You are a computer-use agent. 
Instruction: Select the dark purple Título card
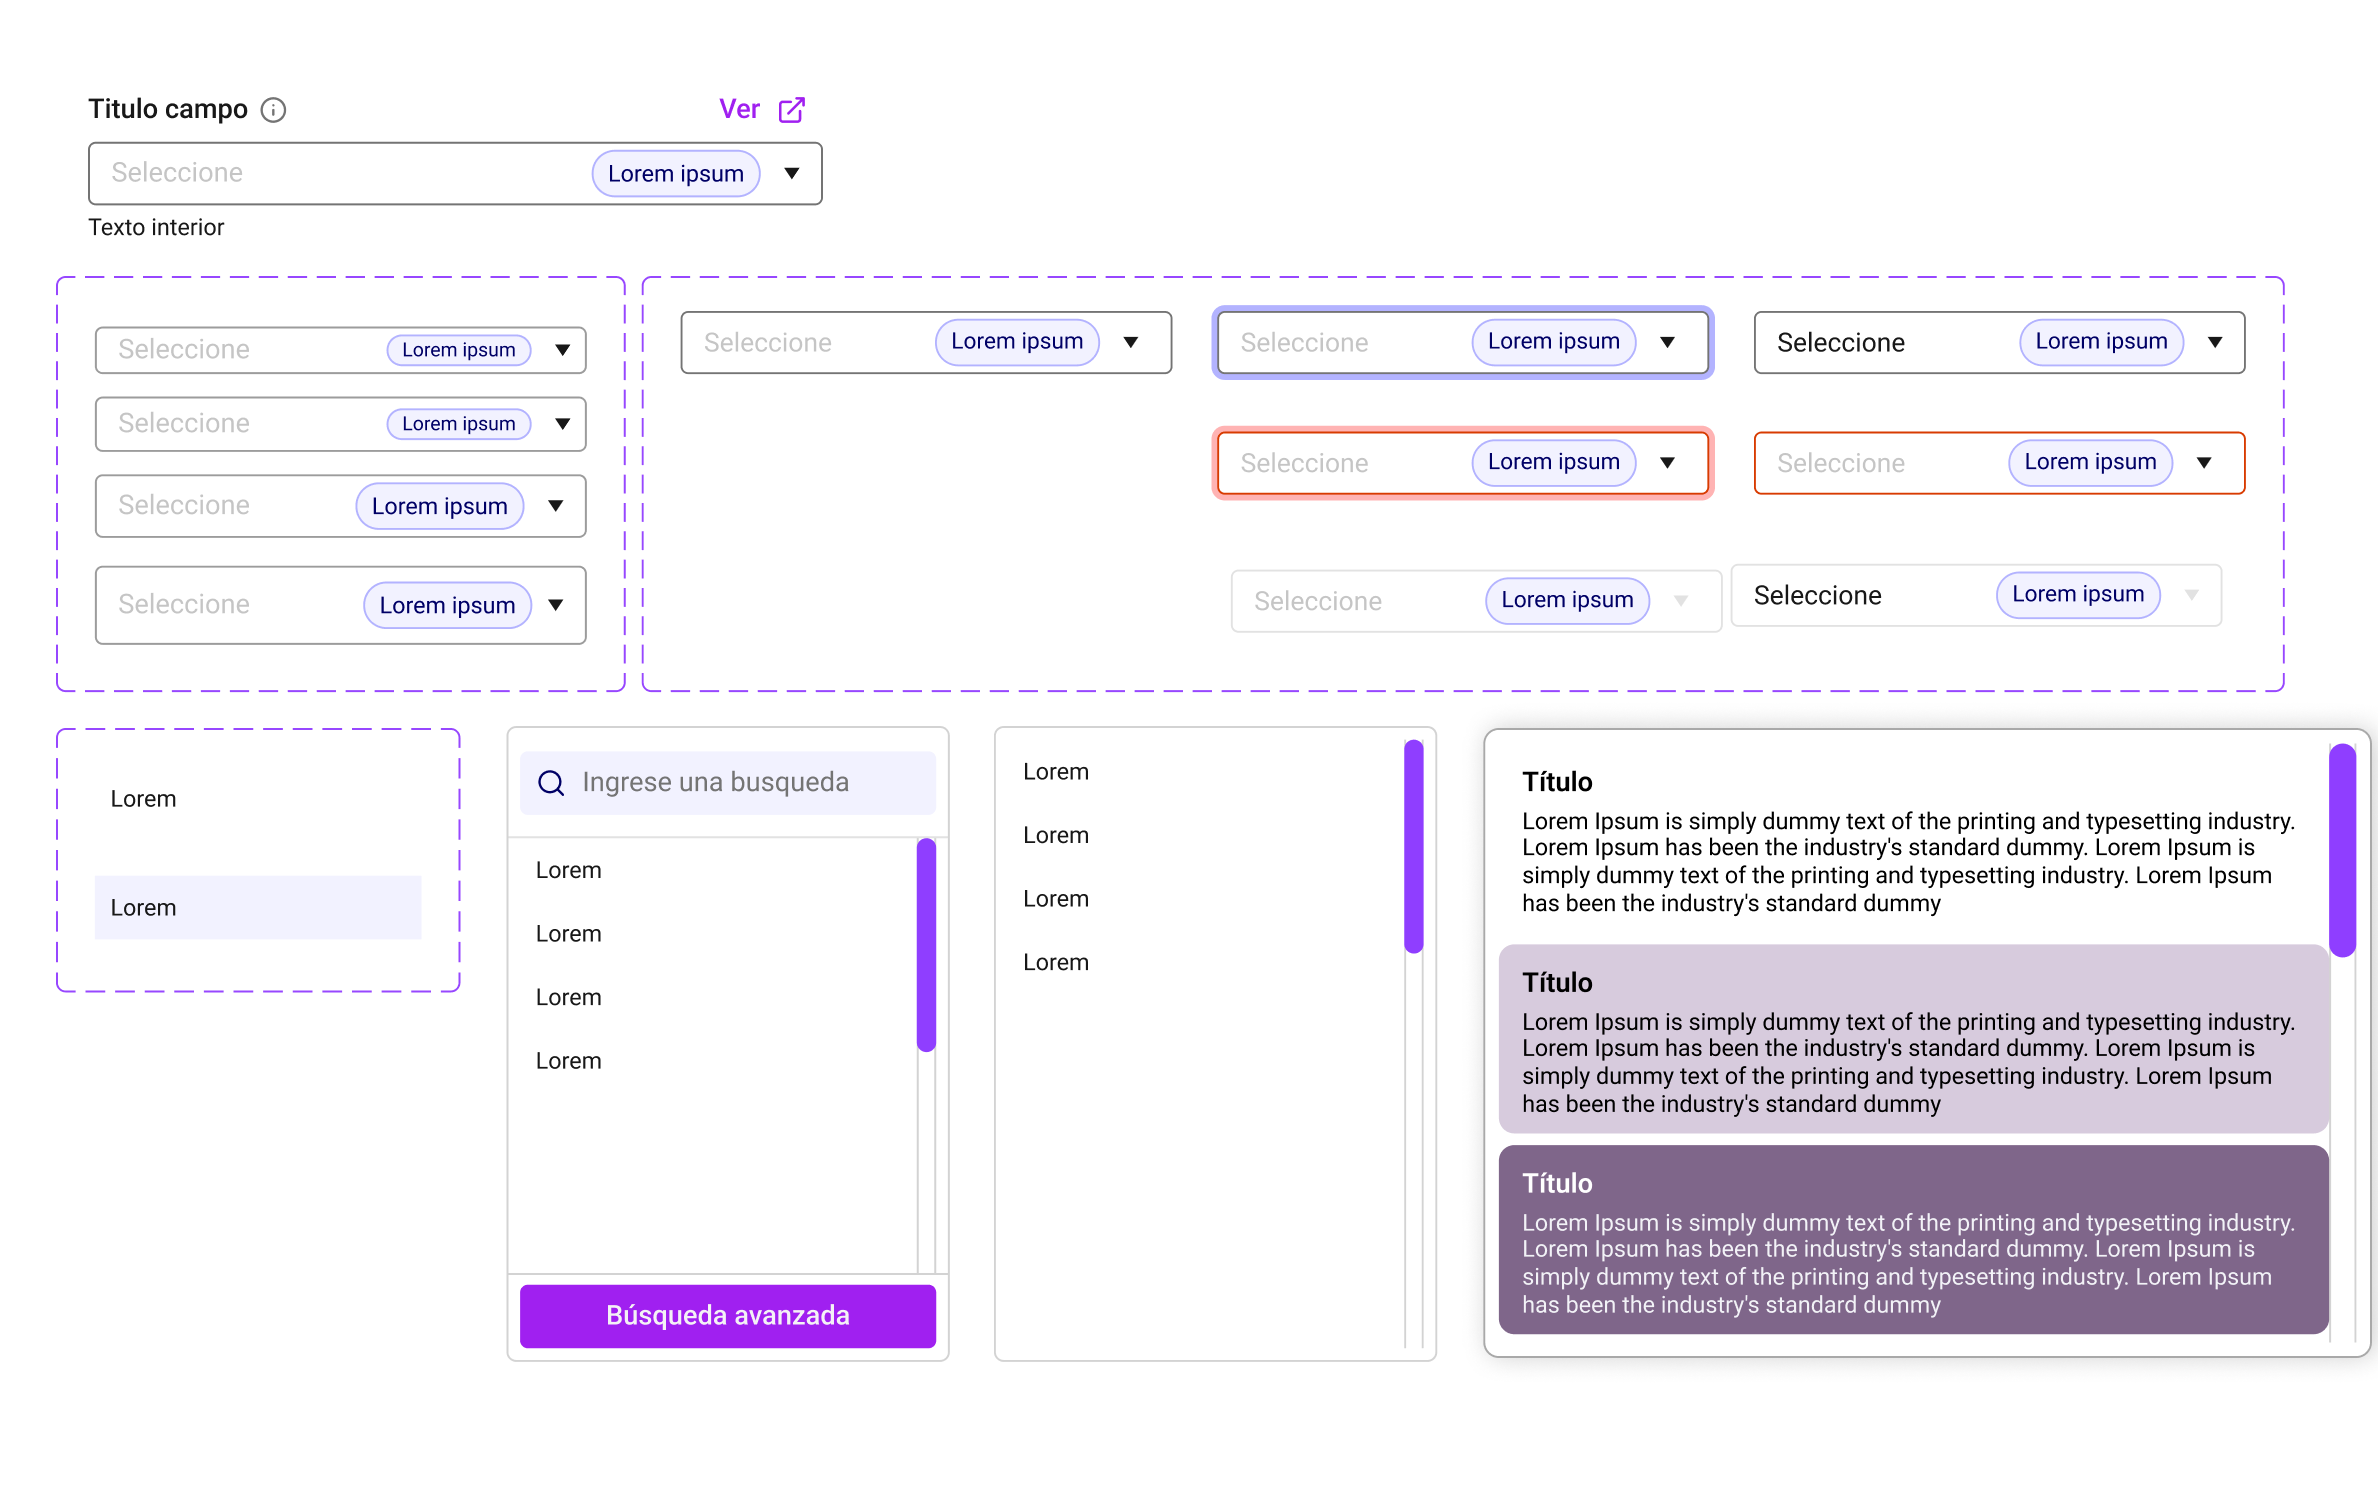point(1913,1240)
